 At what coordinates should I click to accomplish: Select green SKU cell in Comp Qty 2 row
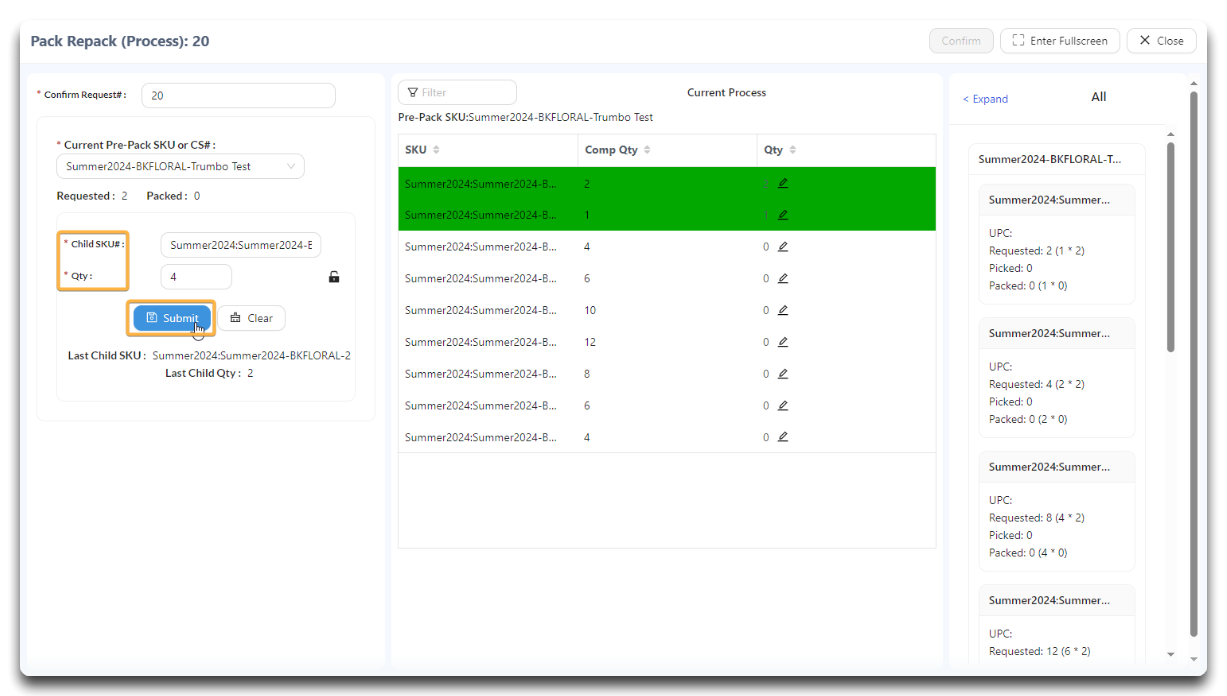(x=480, y=184)
